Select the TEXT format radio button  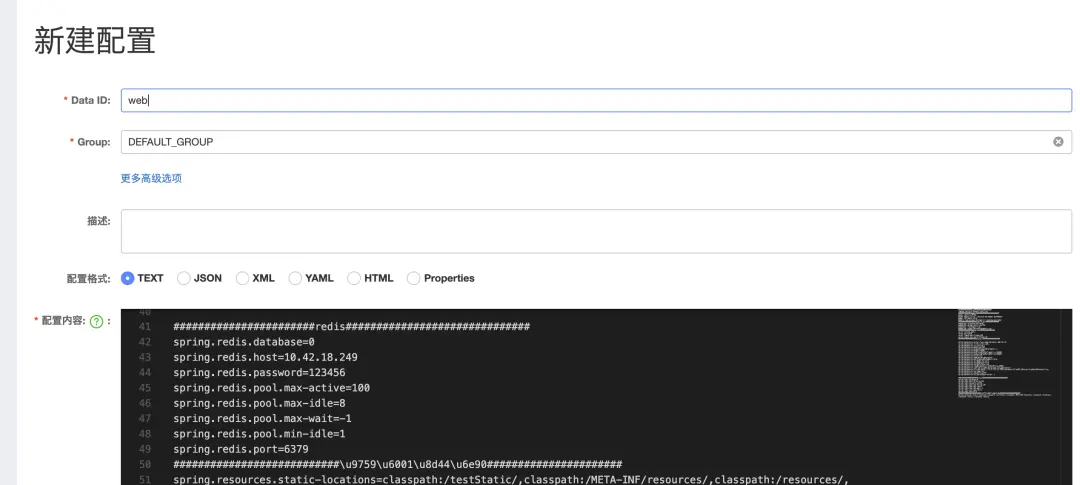[127, 278]
